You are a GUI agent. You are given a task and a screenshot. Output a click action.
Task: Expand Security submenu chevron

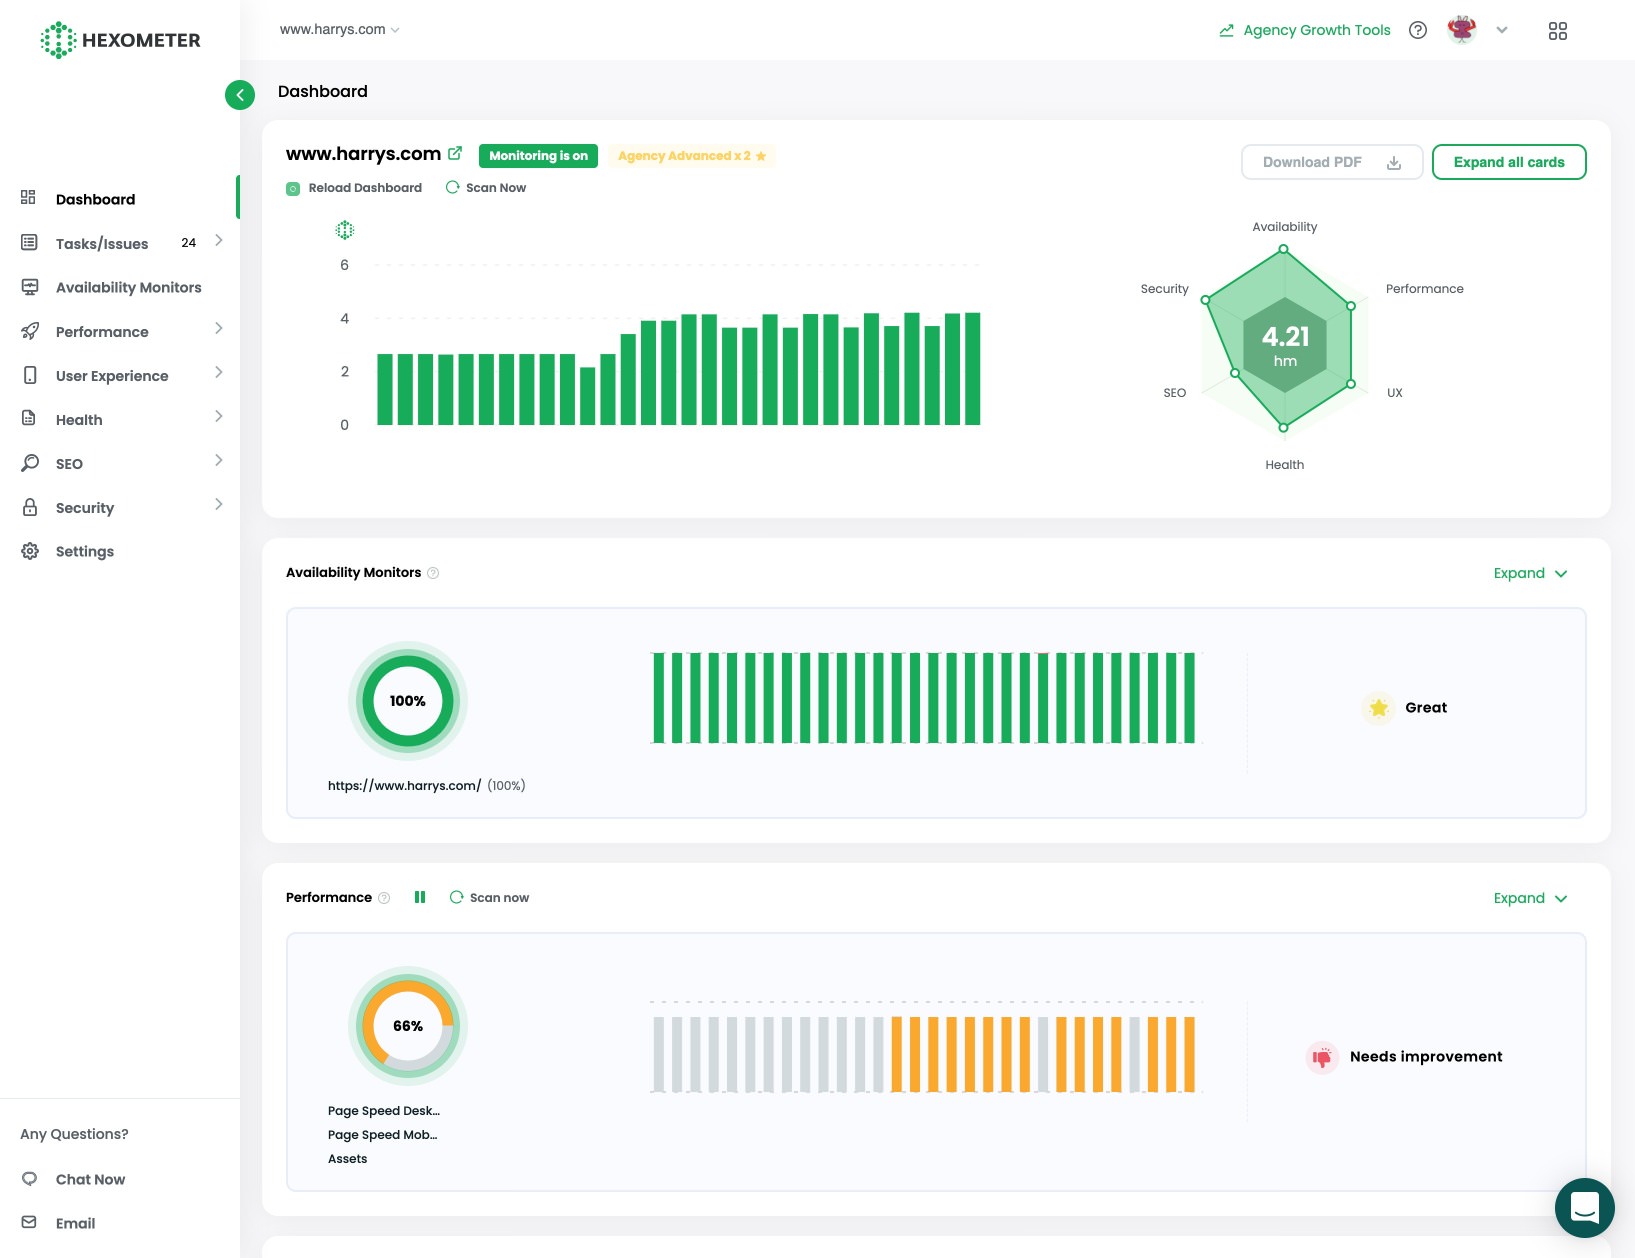click(x=219, y=505)
